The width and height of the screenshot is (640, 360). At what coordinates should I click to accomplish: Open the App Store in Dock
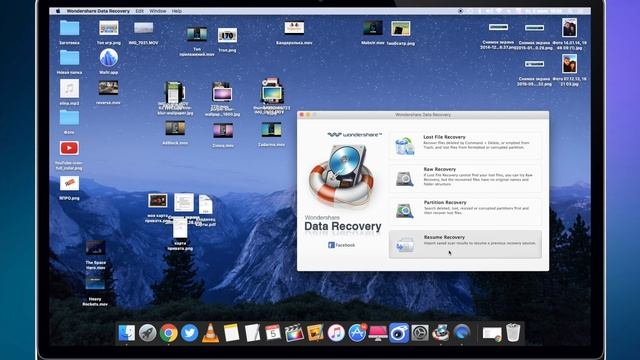click(357, 333)
